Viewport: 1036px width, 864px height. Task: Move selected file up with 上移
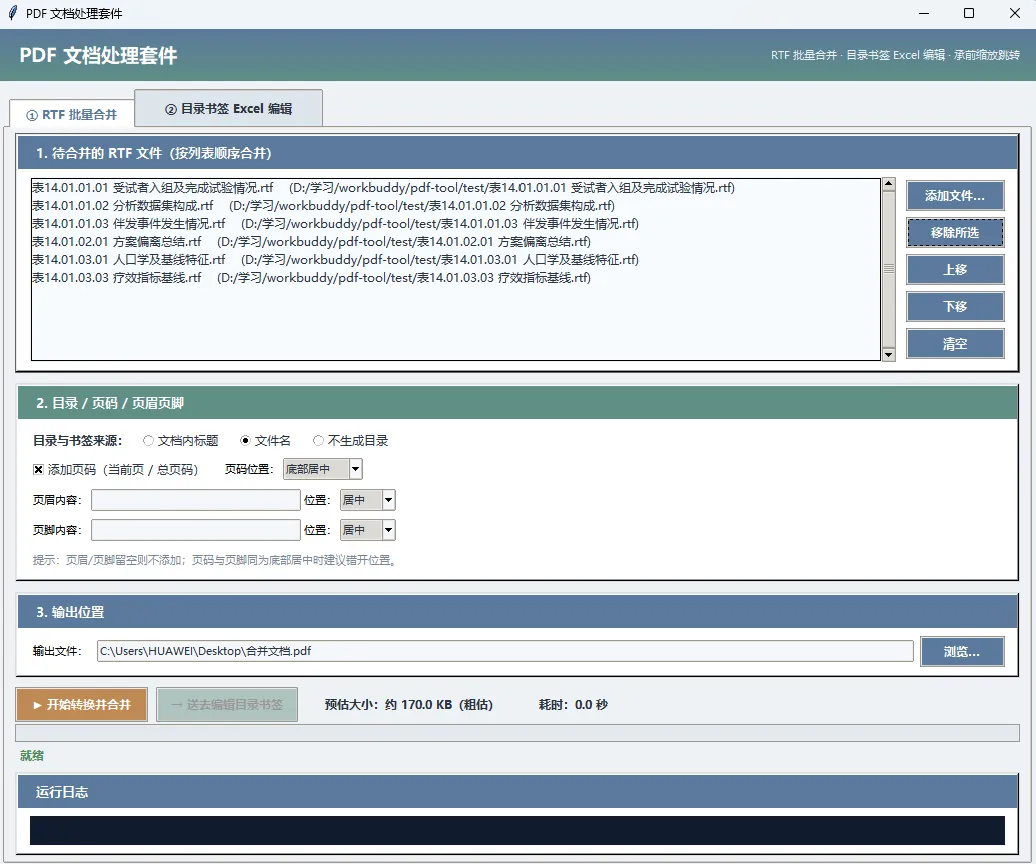tap(955, 270)
